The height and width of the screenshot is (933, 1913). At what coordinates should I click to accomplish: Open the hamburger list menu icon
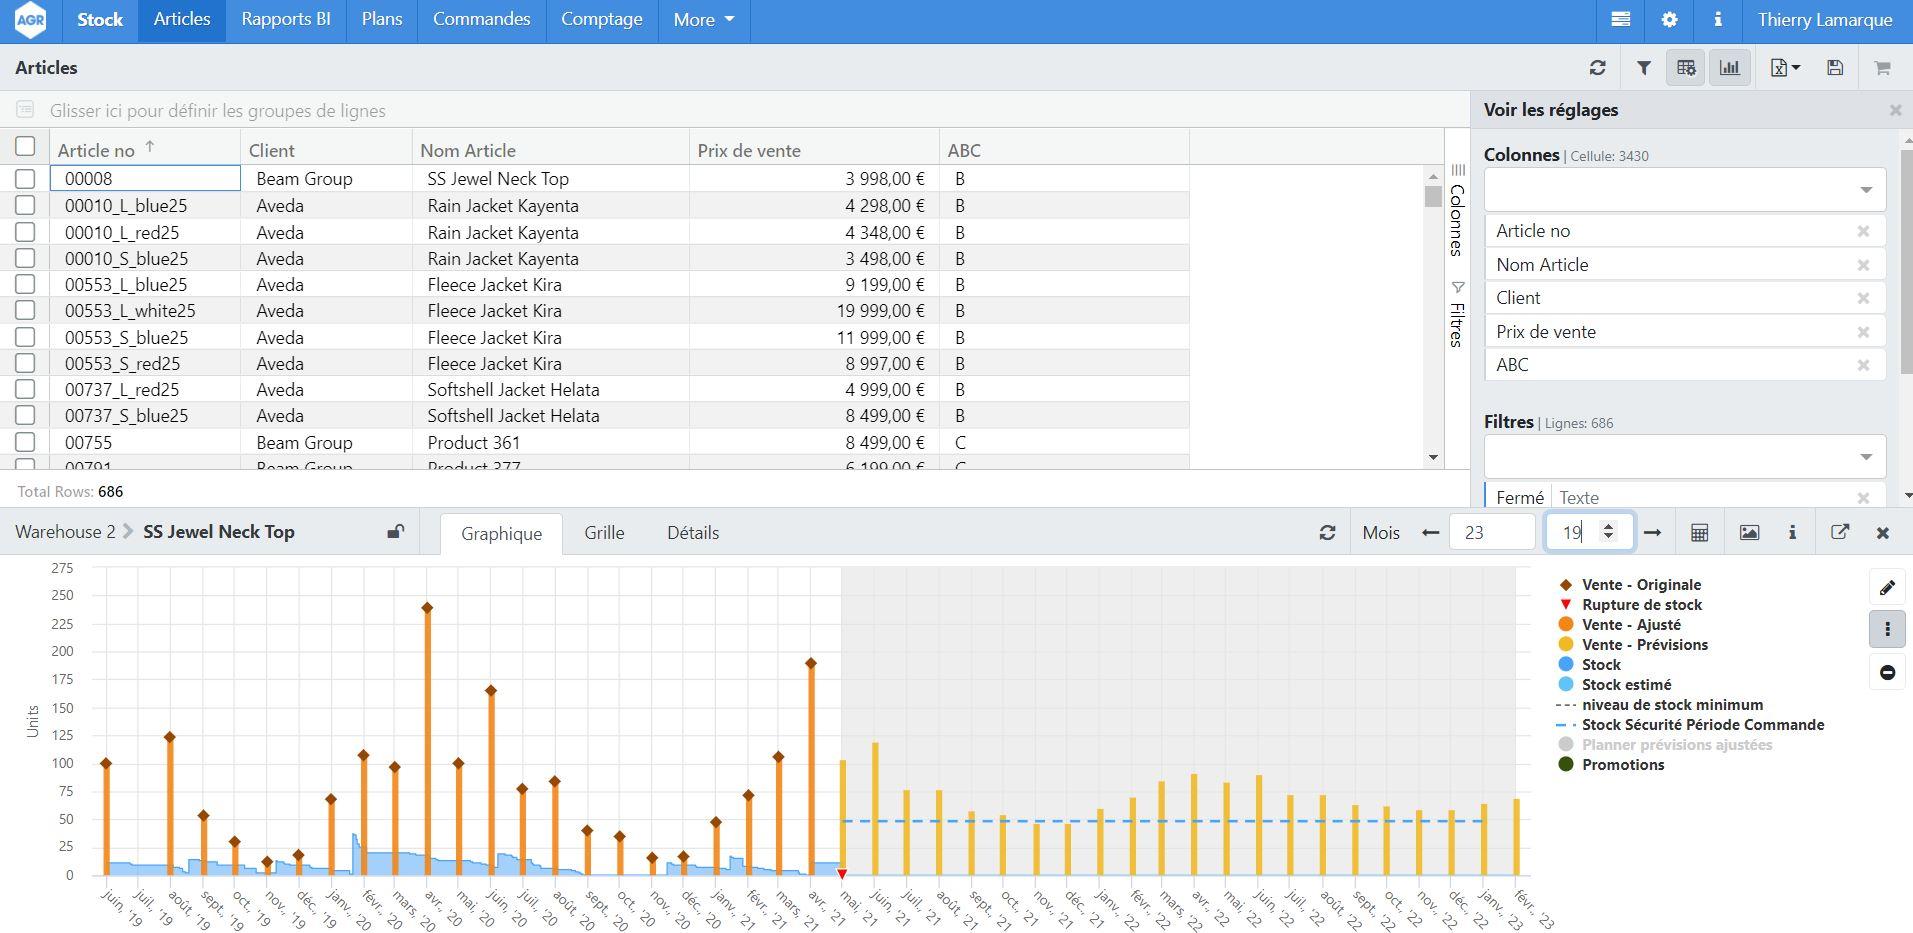[x=1621, y=19]
